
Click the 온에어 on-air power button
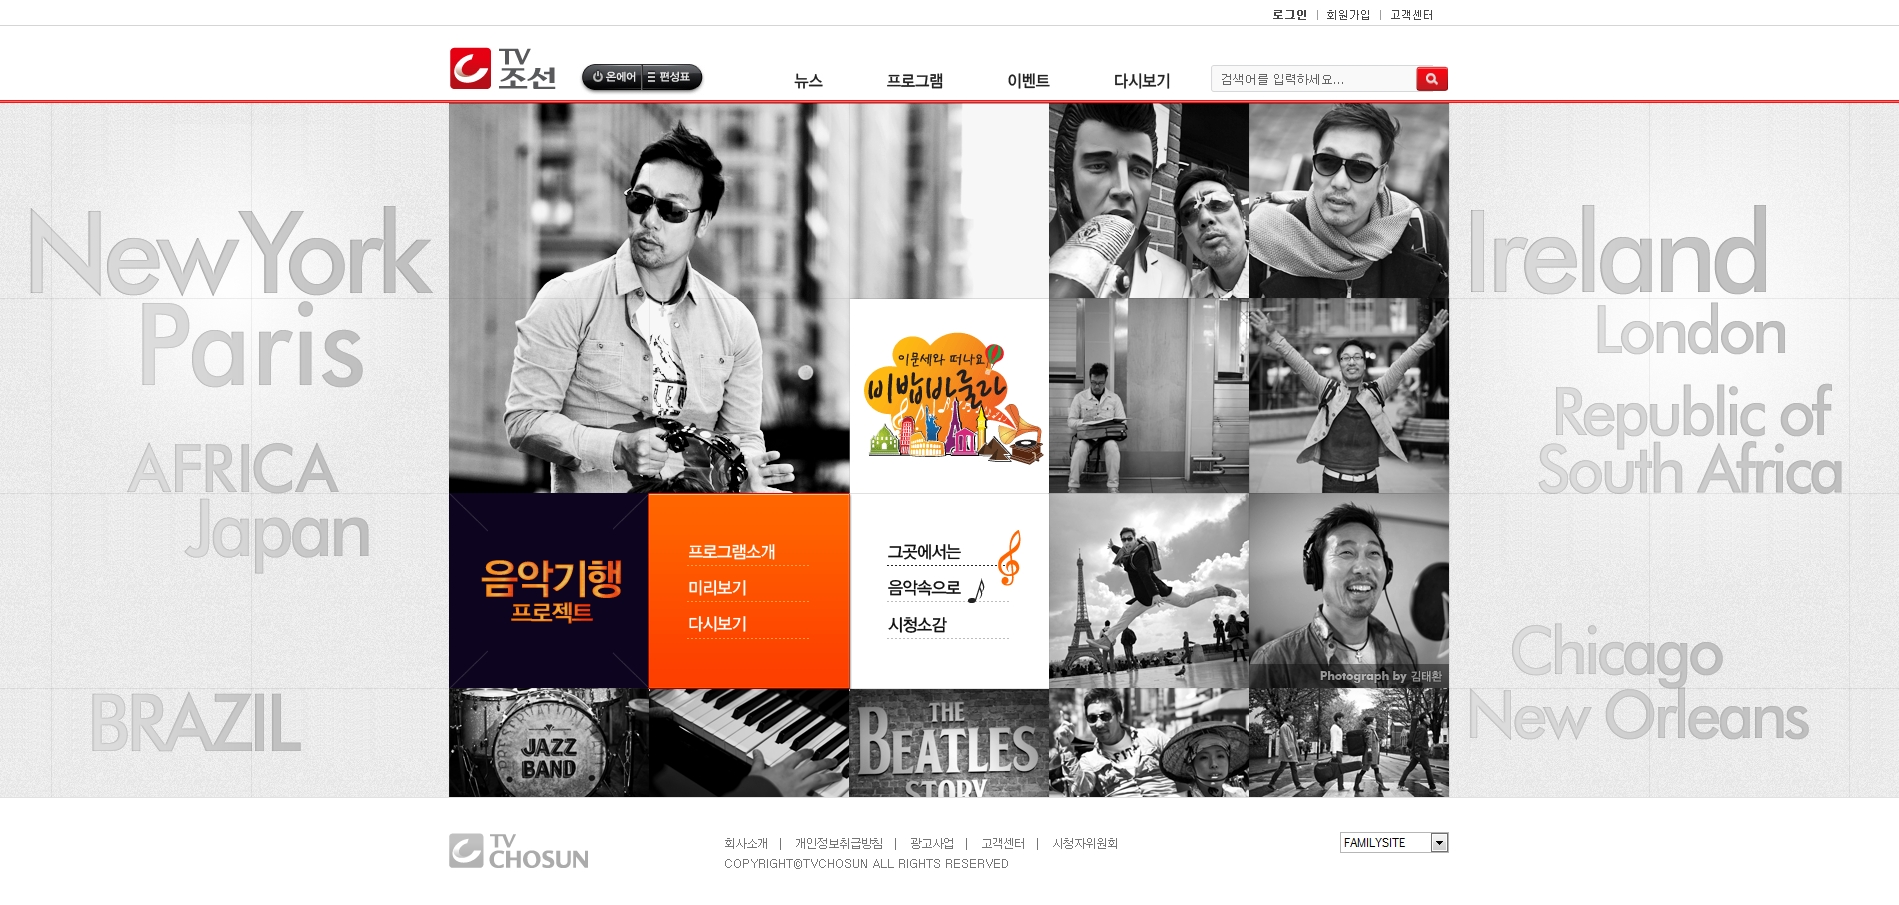[614, 77]
